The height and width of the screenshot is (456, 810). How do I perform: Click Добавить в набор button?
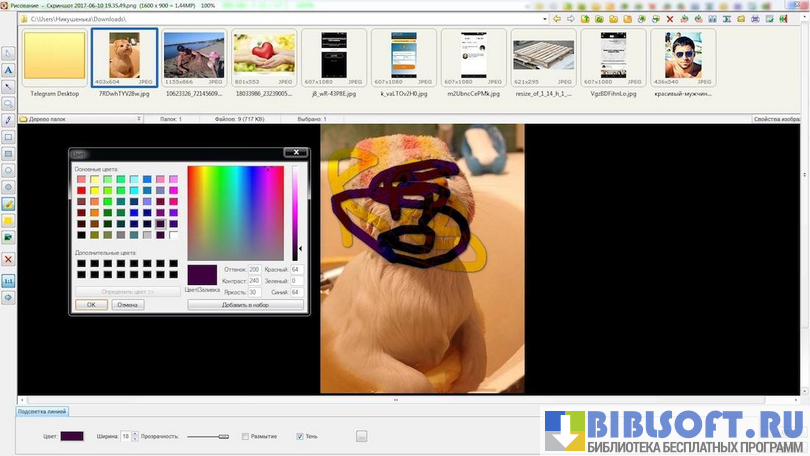tap(245, 304)
